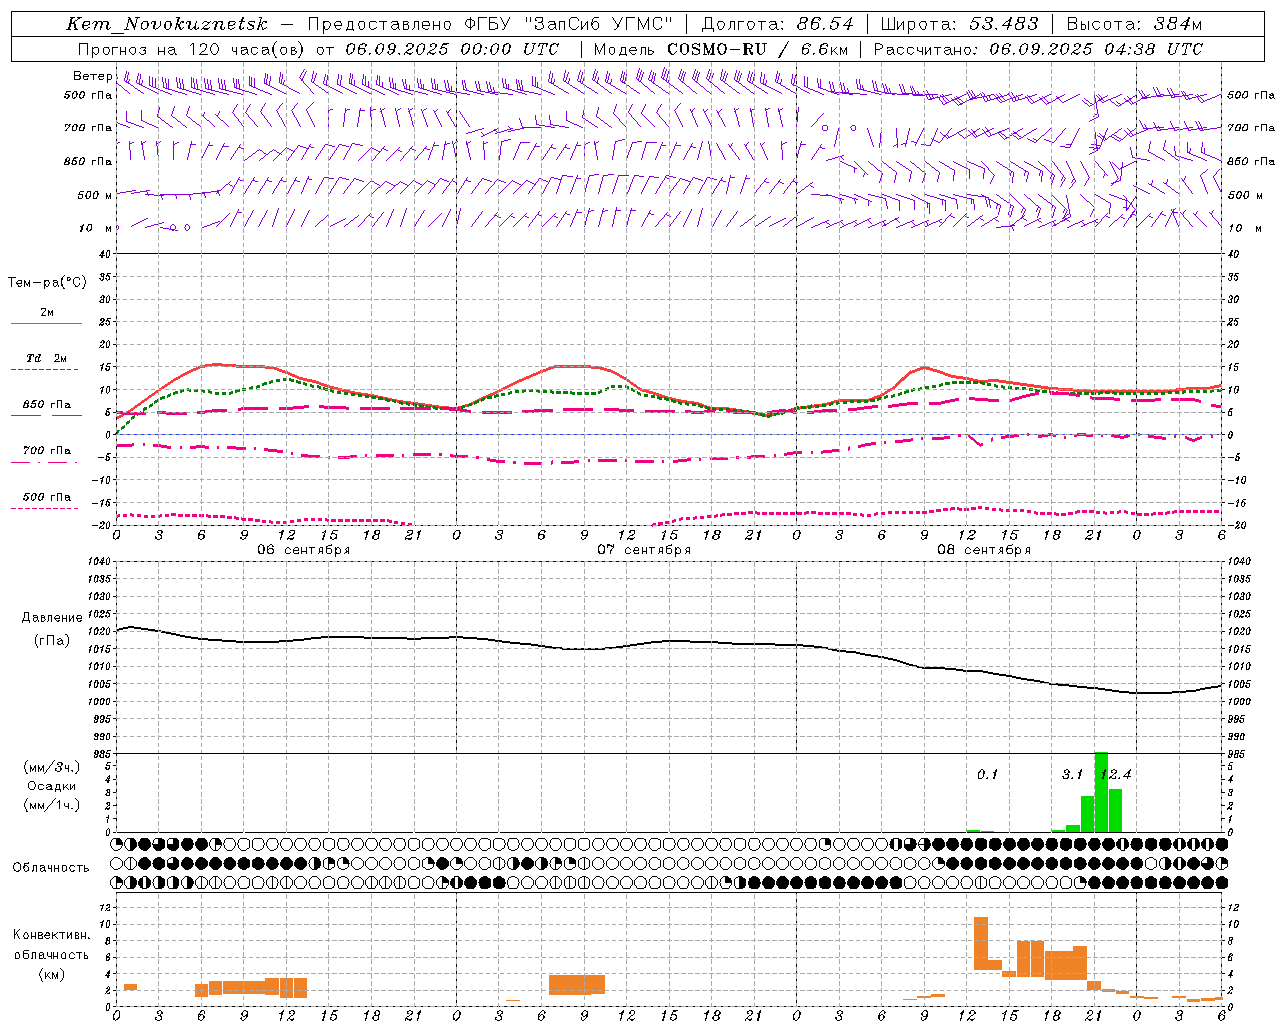Viewport: 1280px width, 1024px height.
Task: Click the 'Широта: 53.483' header value
Action: point(960,24)
